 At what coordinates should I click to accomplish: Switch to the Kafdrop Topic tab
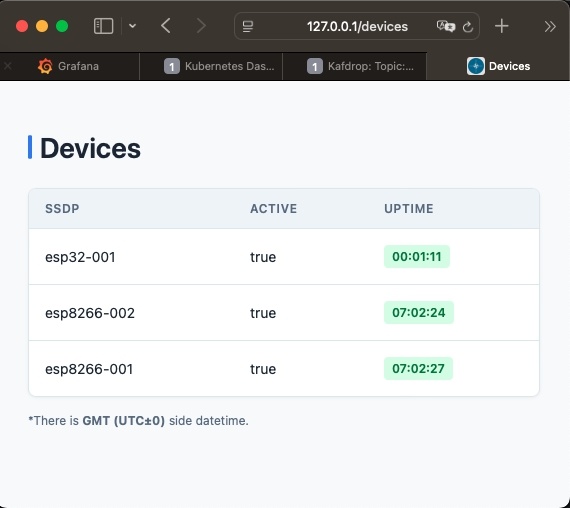click(x=360, y=66)
